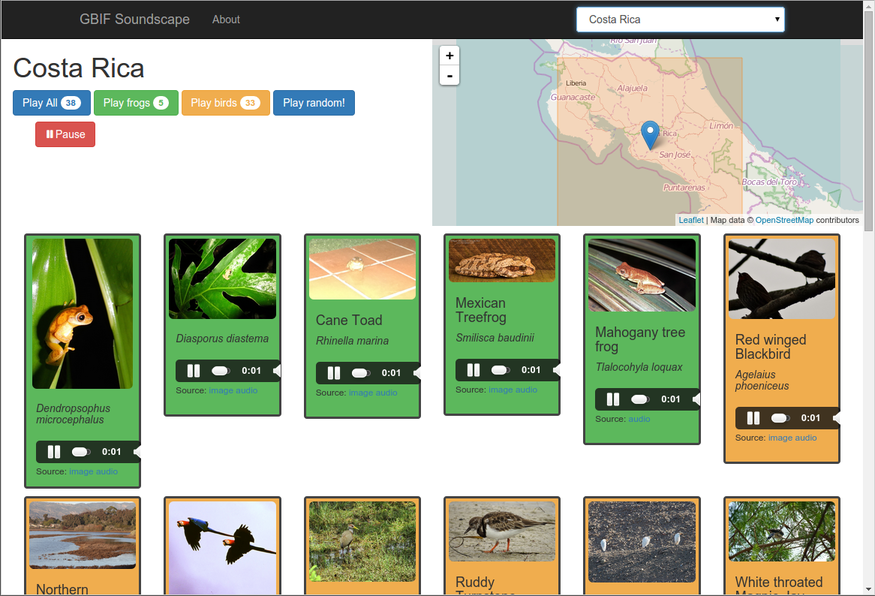Screen dimensions: 875x596
Task: Click the red Pause button
Action: (65, 134)
